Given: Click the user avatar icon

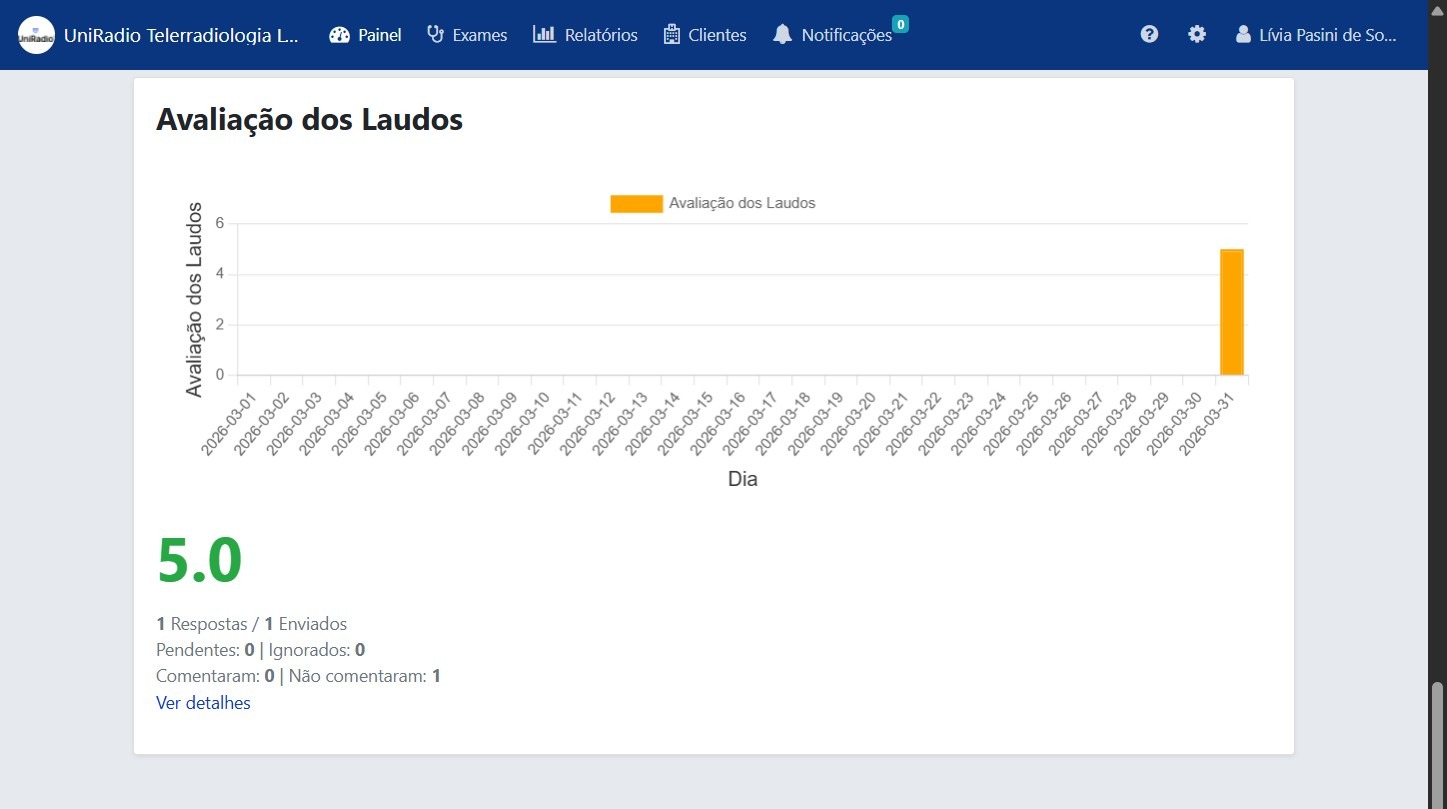Looking at the screenshot, I should [1243, 35].
